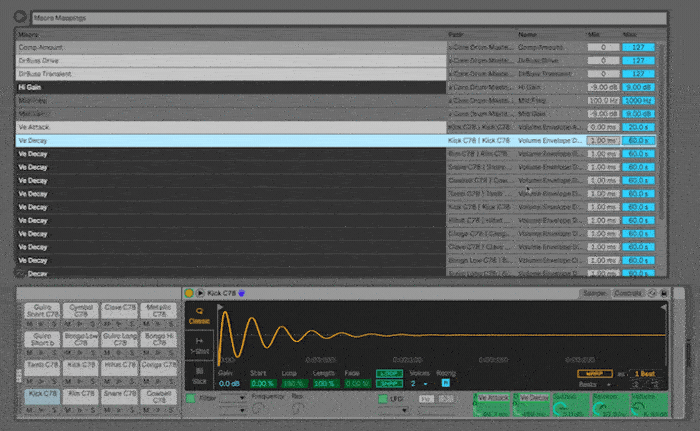This screenshot has height=431, width=700.
Task: Preview the Rim C78 pad
Action: pos(81,410)
